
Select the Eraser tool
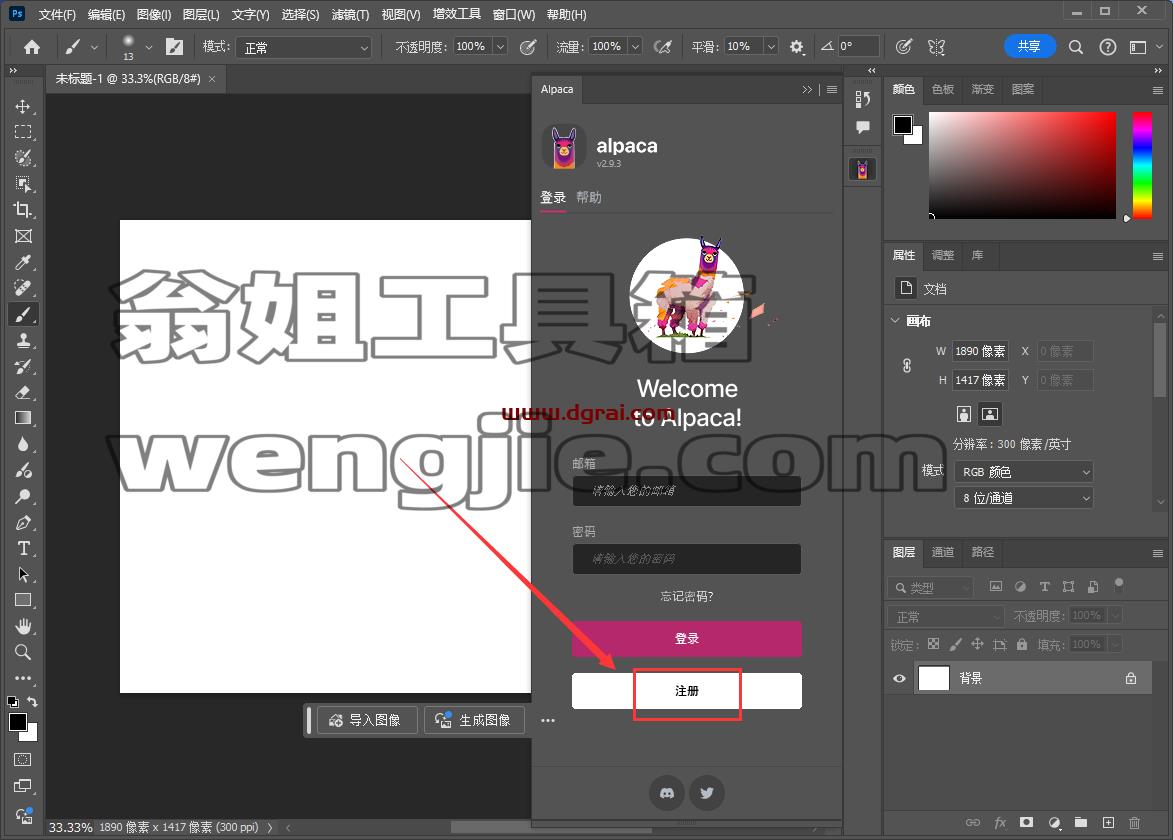pyautogui.click(x=22, y=392)
